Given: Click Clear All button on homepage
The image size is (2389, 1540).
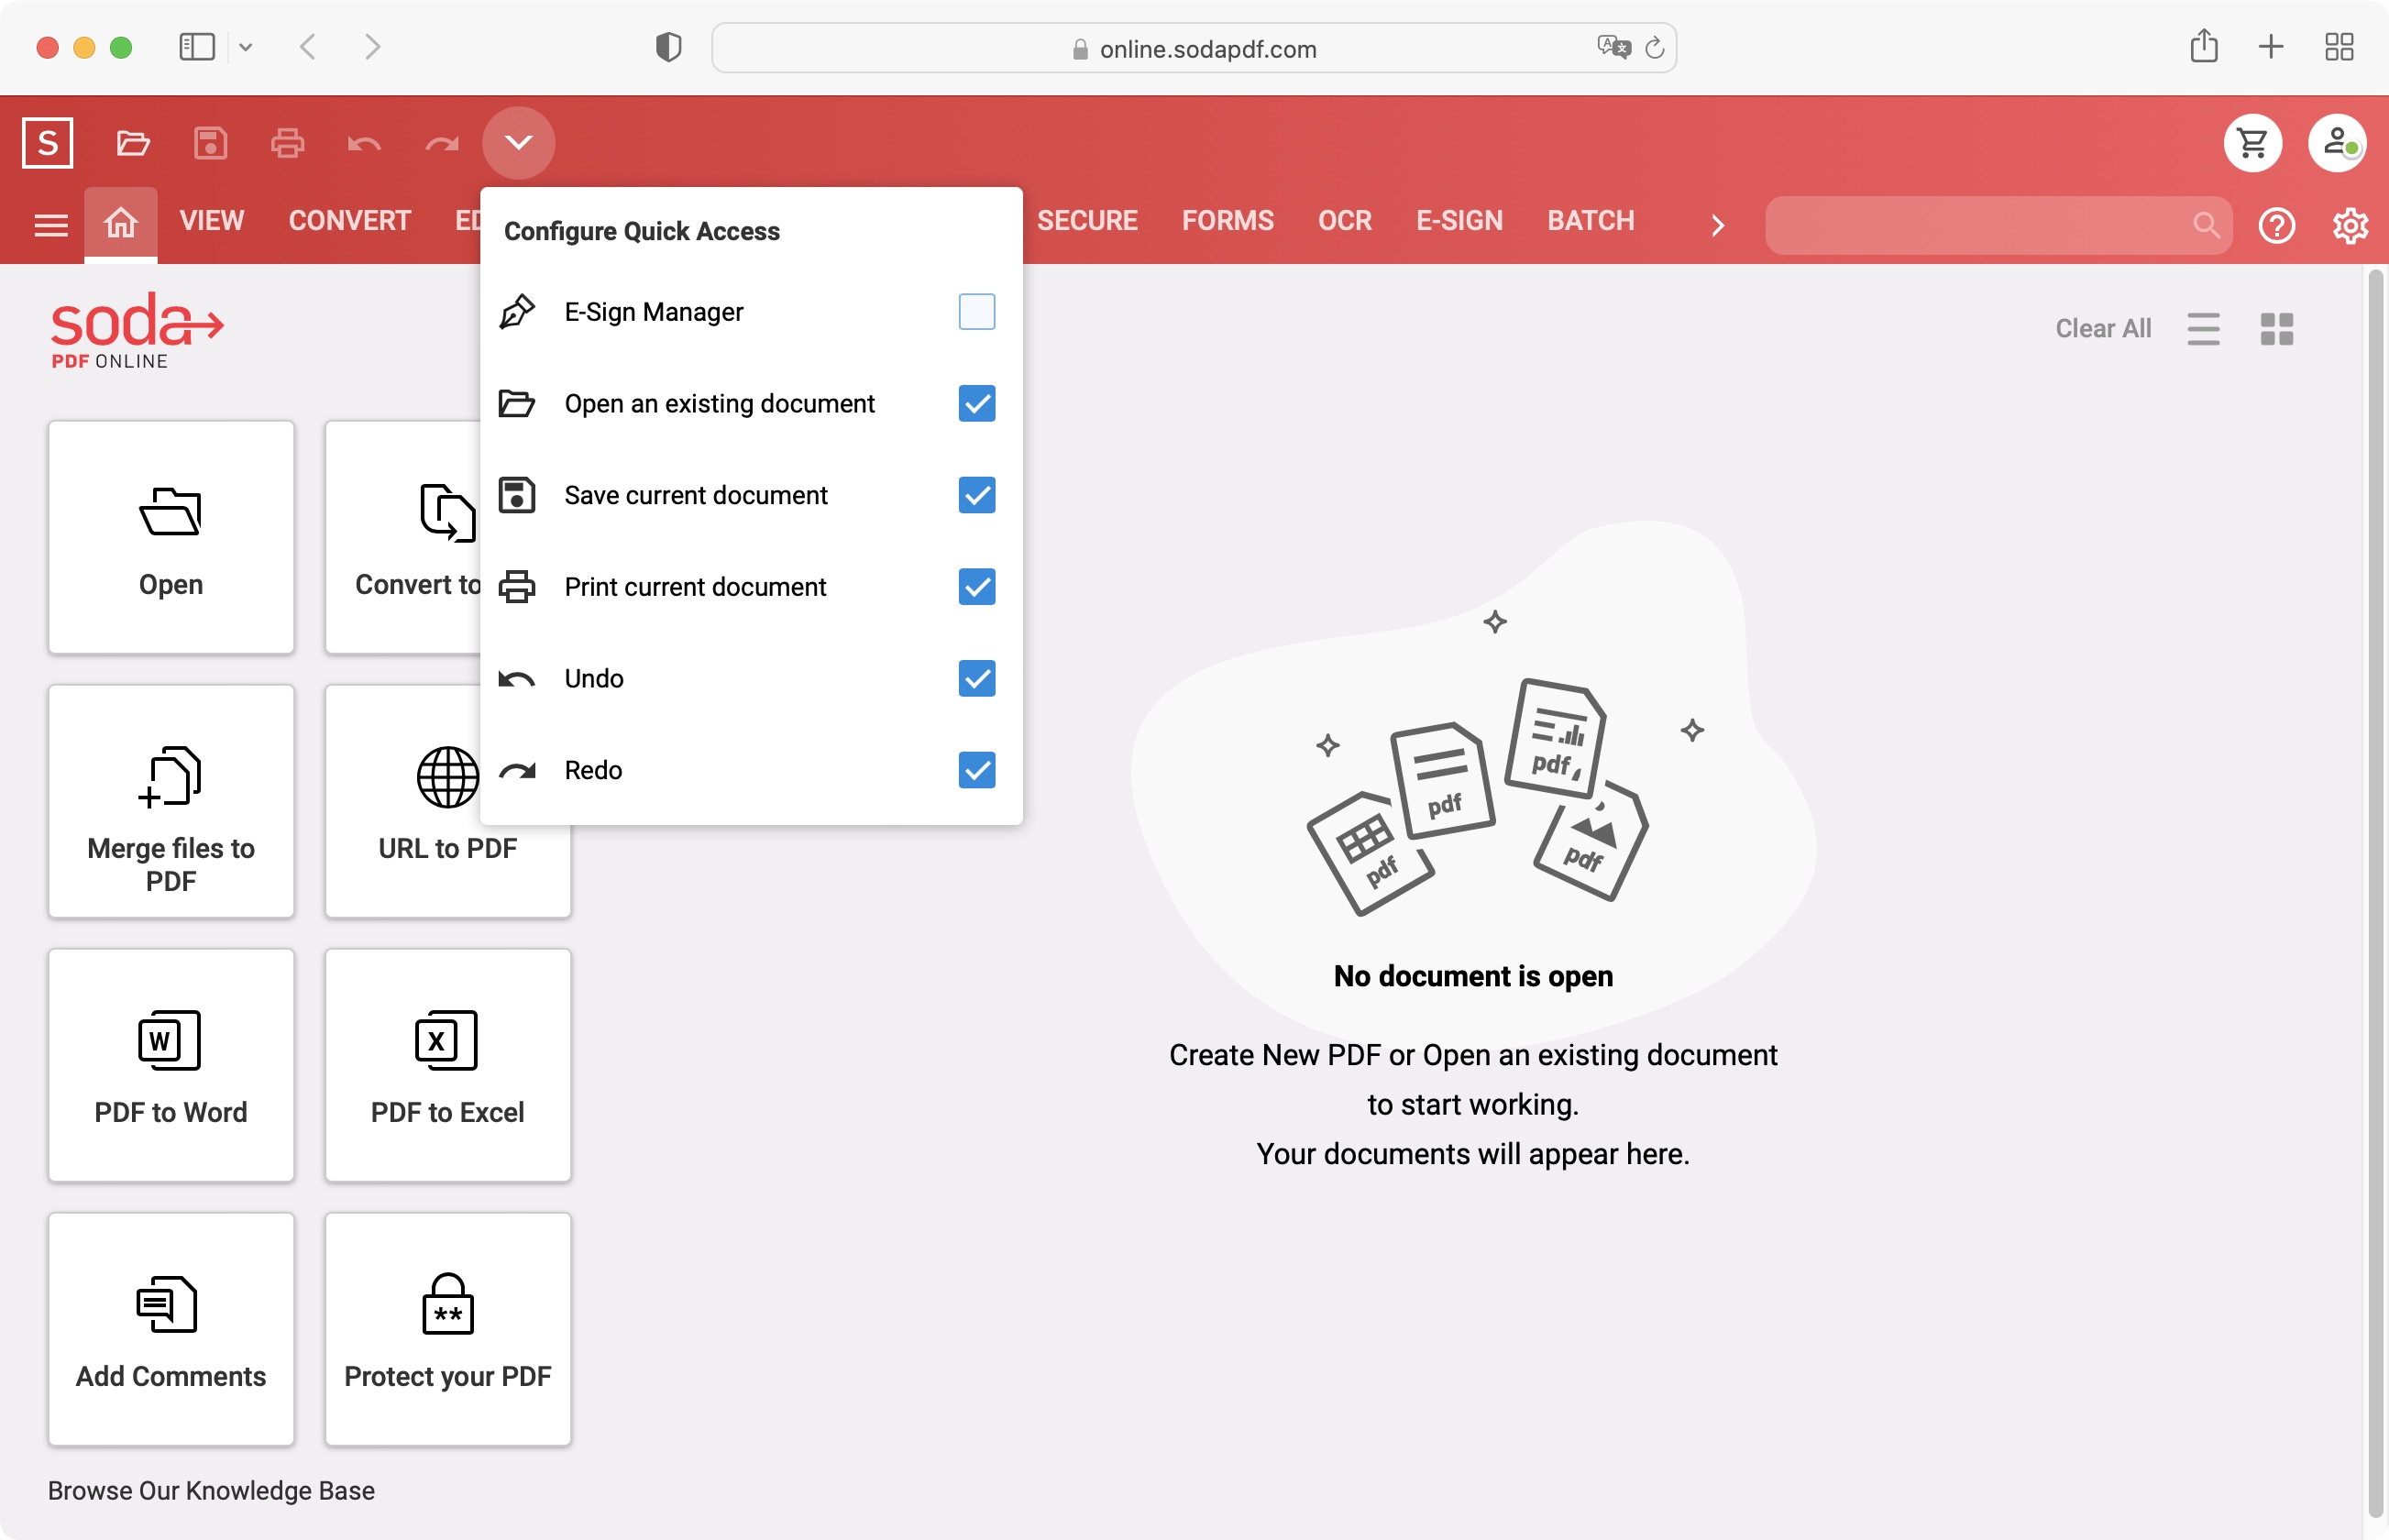Looking at the screenshot, I should (2102, 327).
